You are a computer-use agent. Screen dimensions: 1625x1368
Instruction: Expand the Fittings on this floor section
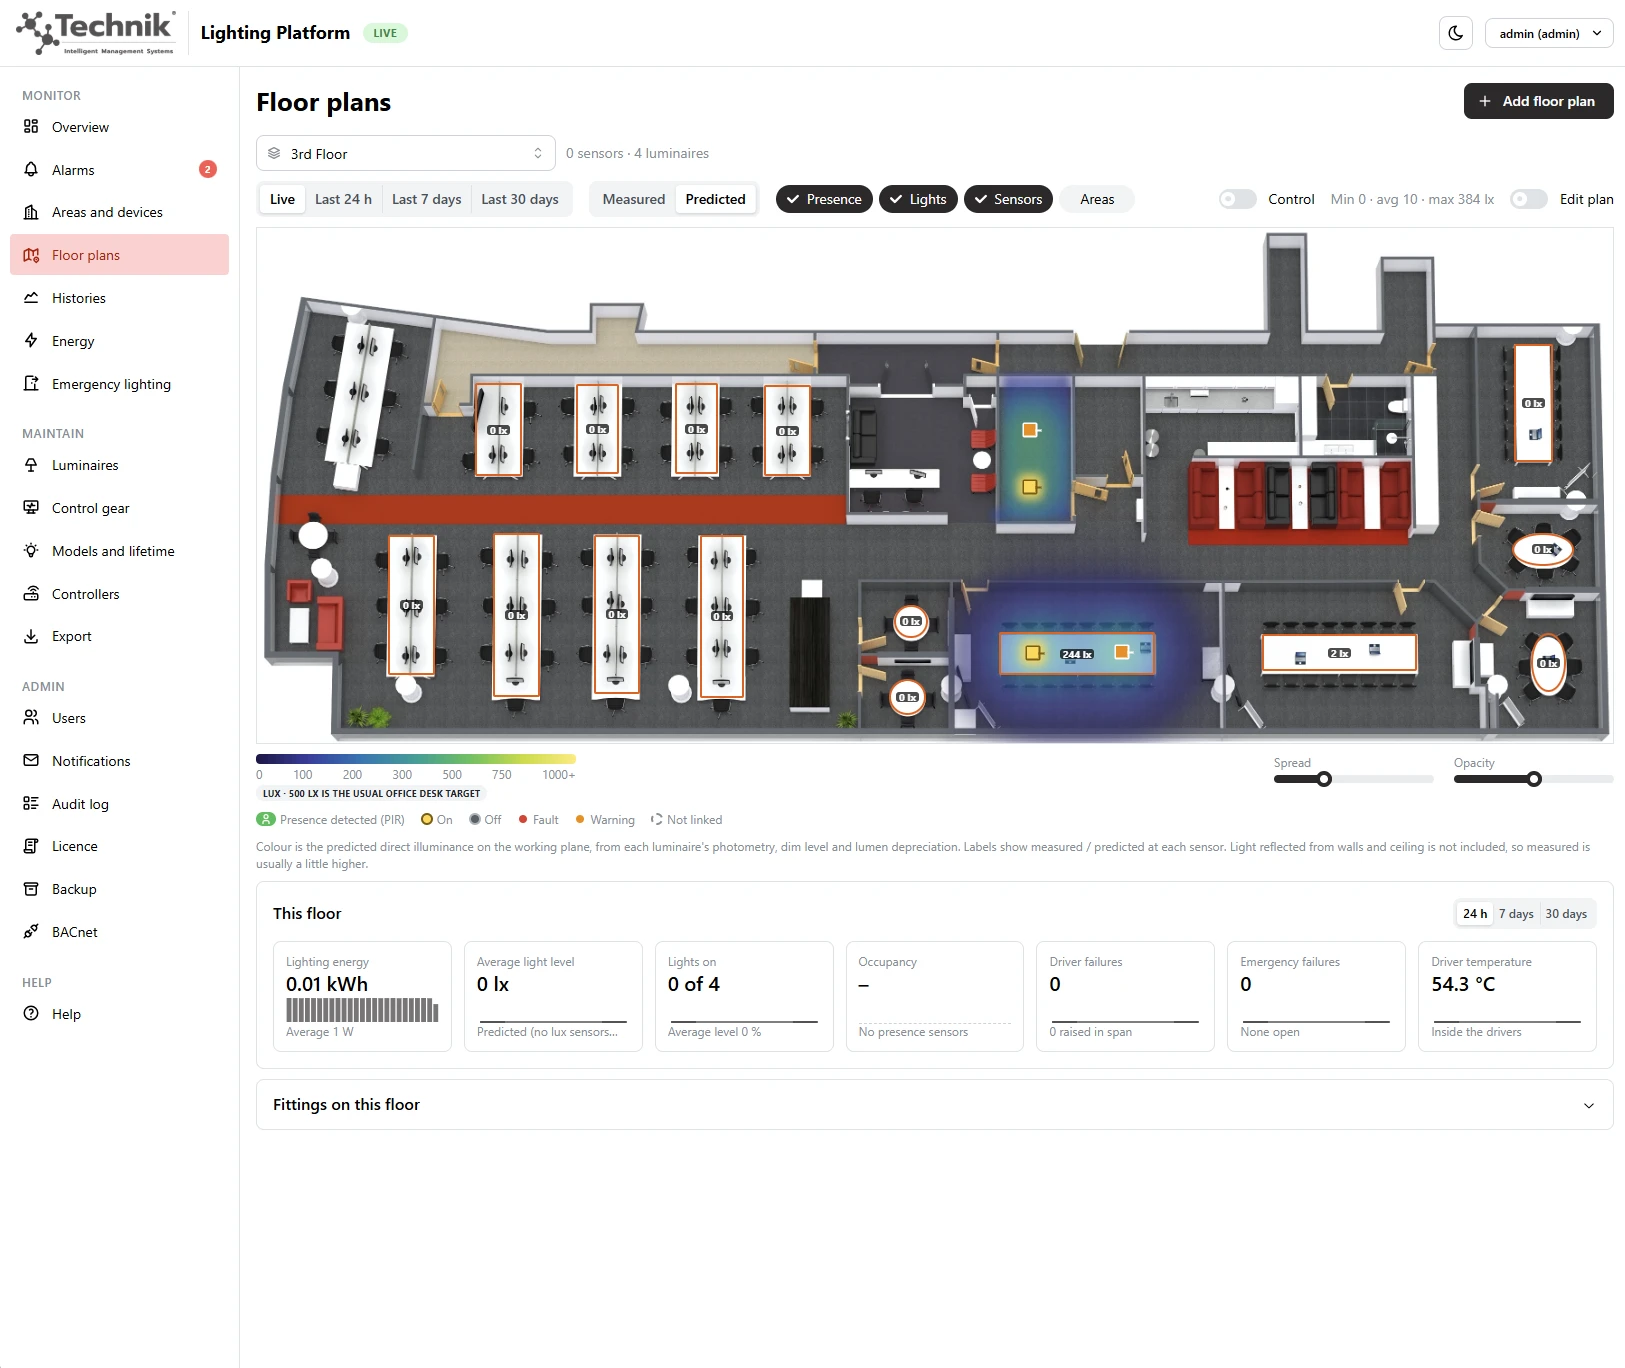click(934, 1104)
